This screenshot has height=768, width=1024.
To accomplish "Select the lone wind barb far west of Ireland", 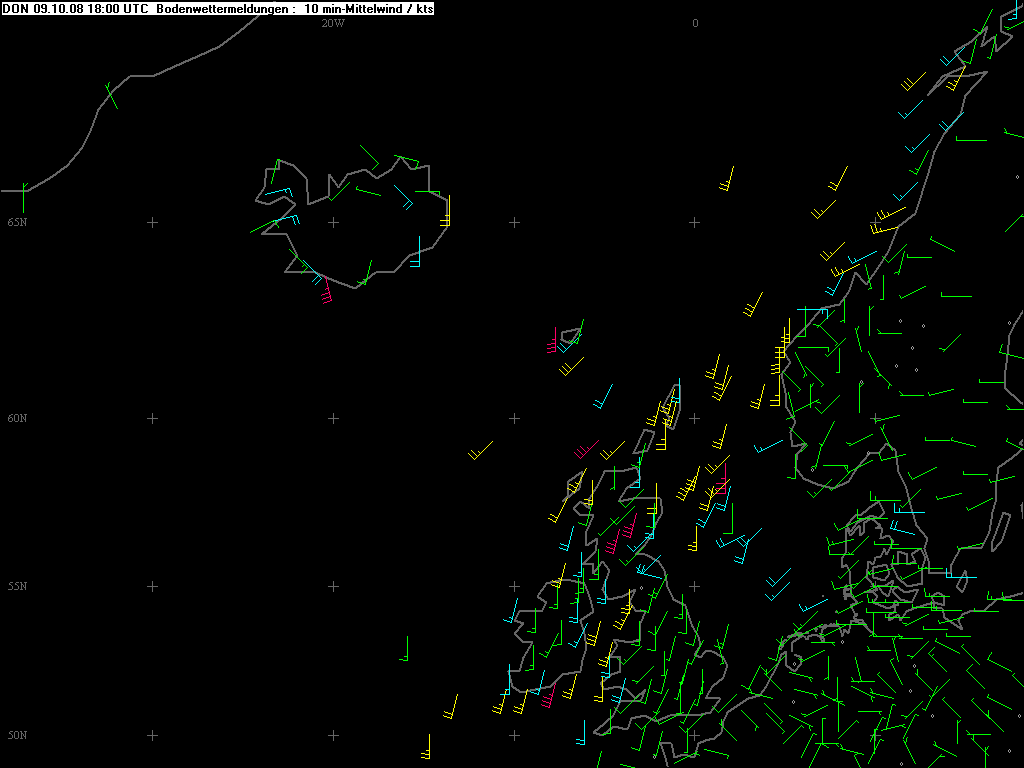I will pyautogui.click(x=405, y=650).
